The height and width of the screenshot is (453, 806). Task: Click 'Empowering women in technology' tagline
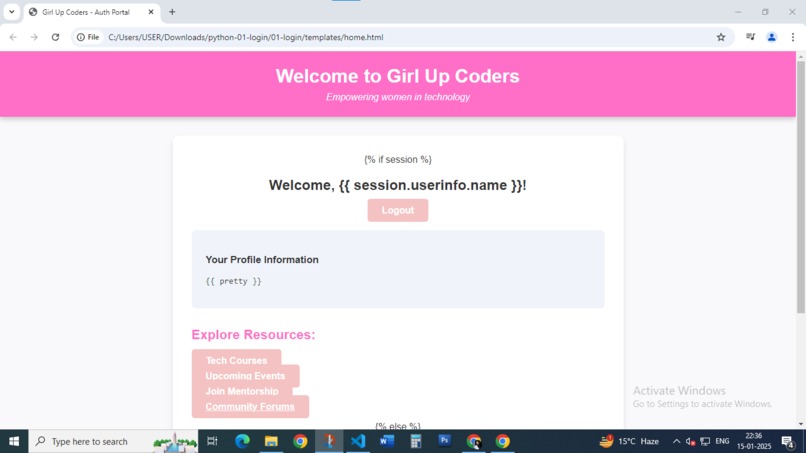397,97
